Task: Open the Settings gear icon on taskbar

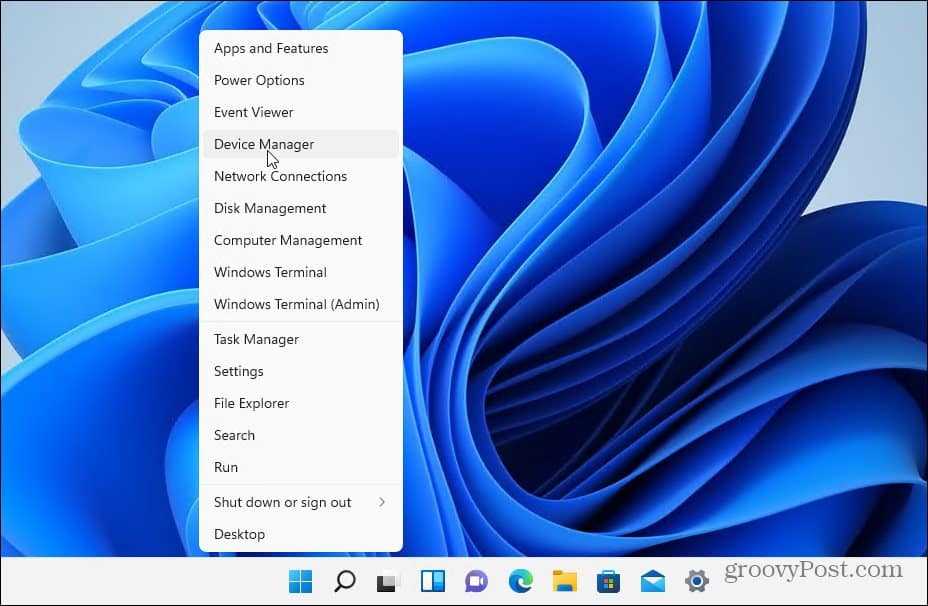Action: (x=697, y=581)
